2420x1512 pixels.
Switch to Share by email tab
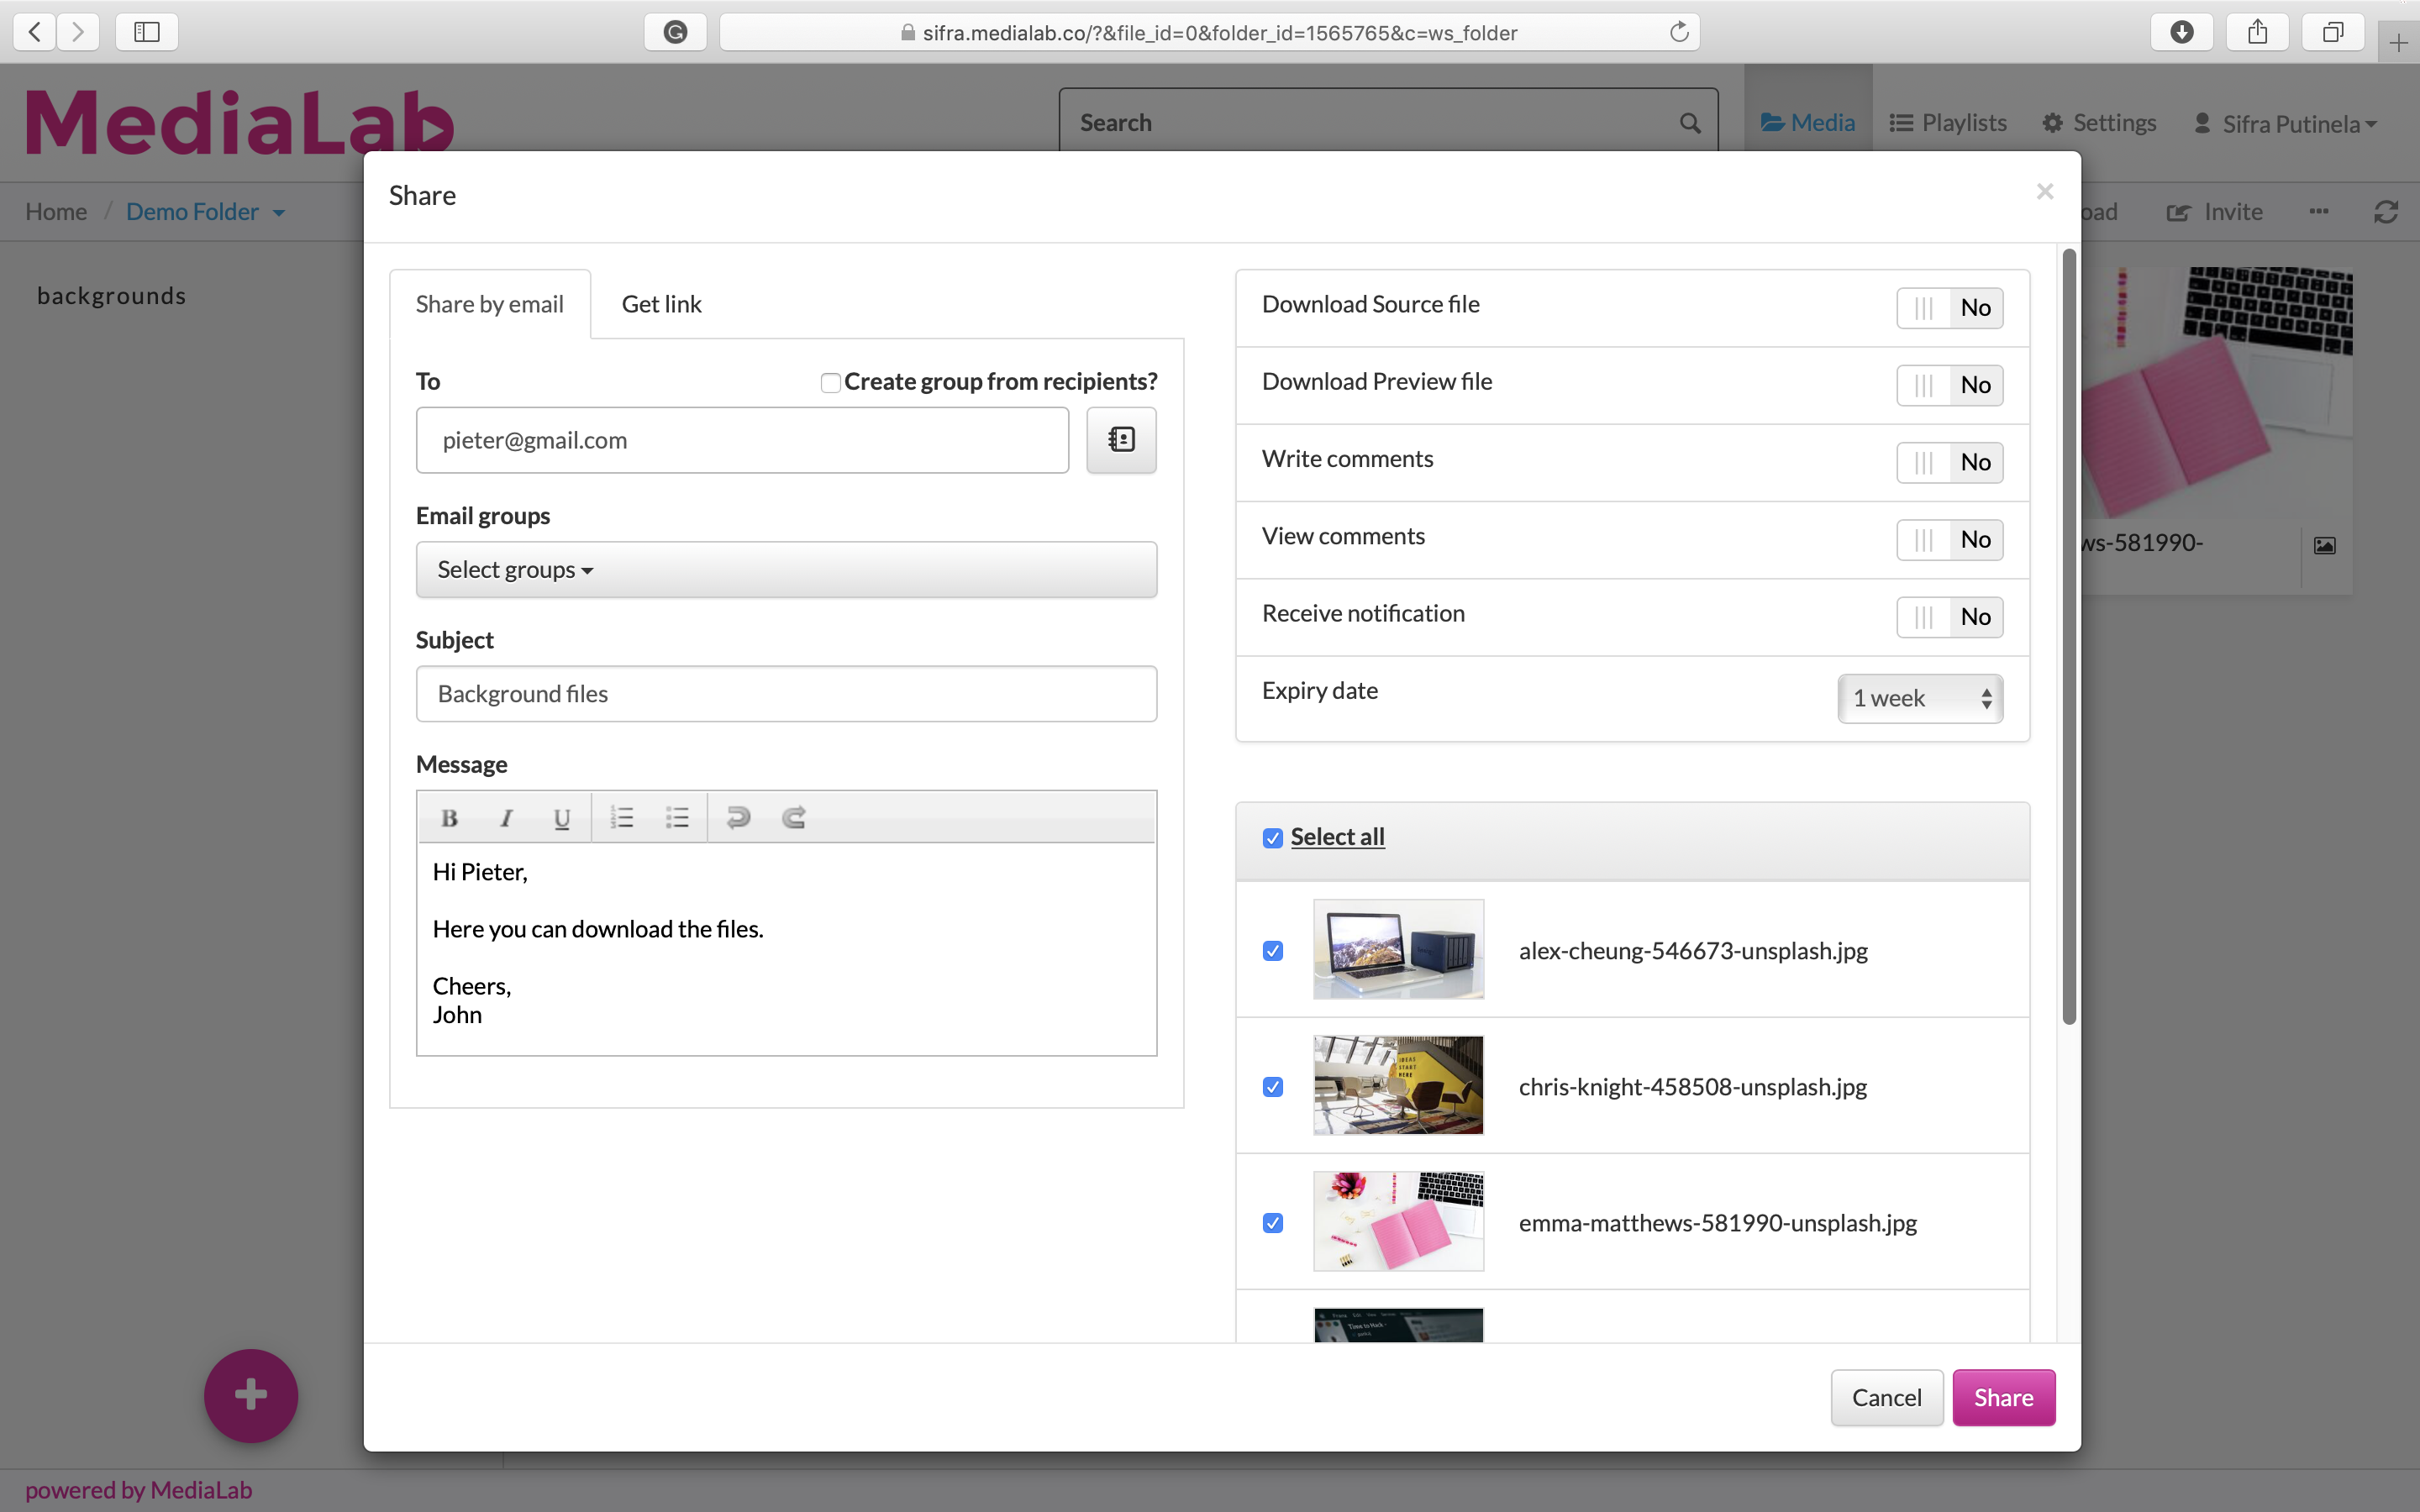tap(490, 304)
